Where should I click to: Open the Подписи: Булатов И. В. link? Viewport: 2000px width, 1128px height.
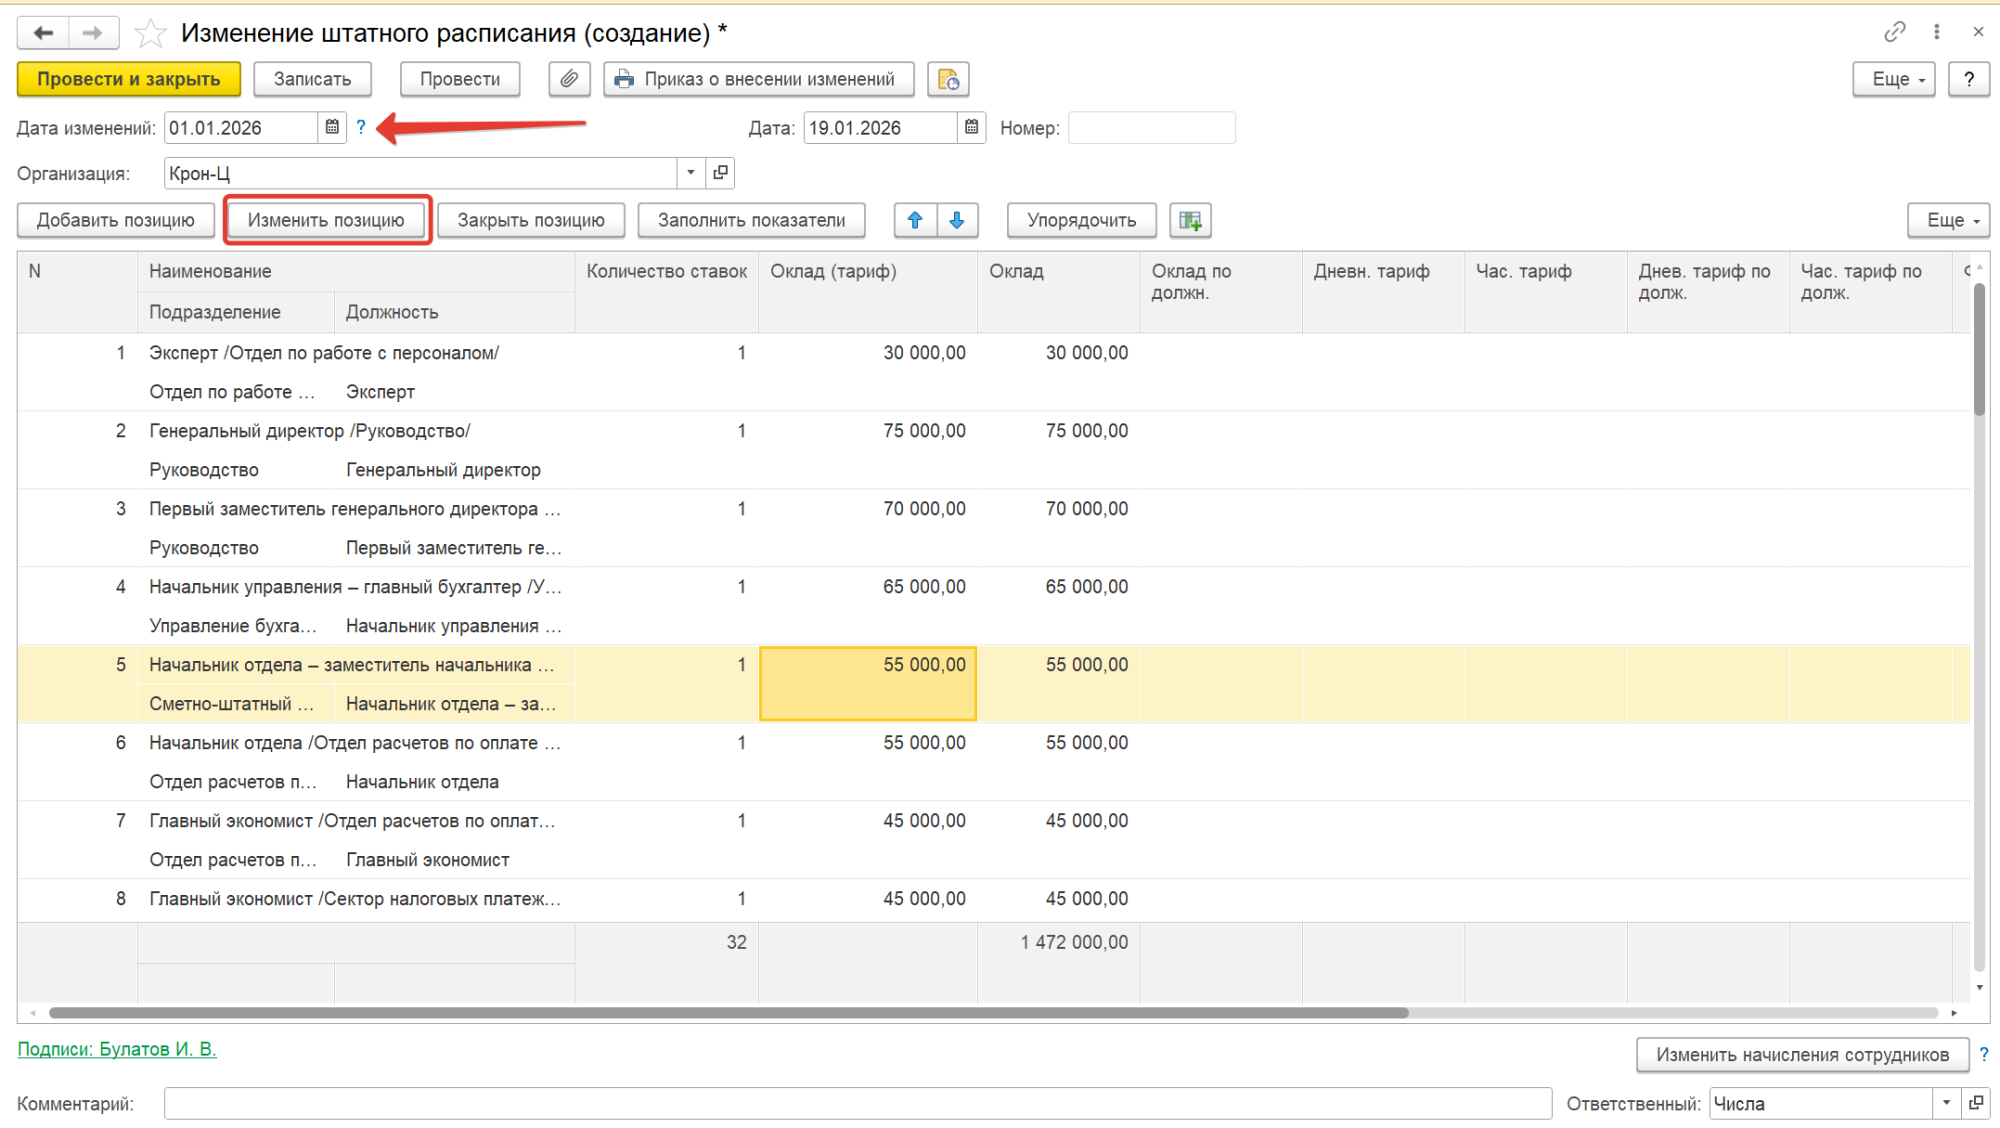(117, 1049)
